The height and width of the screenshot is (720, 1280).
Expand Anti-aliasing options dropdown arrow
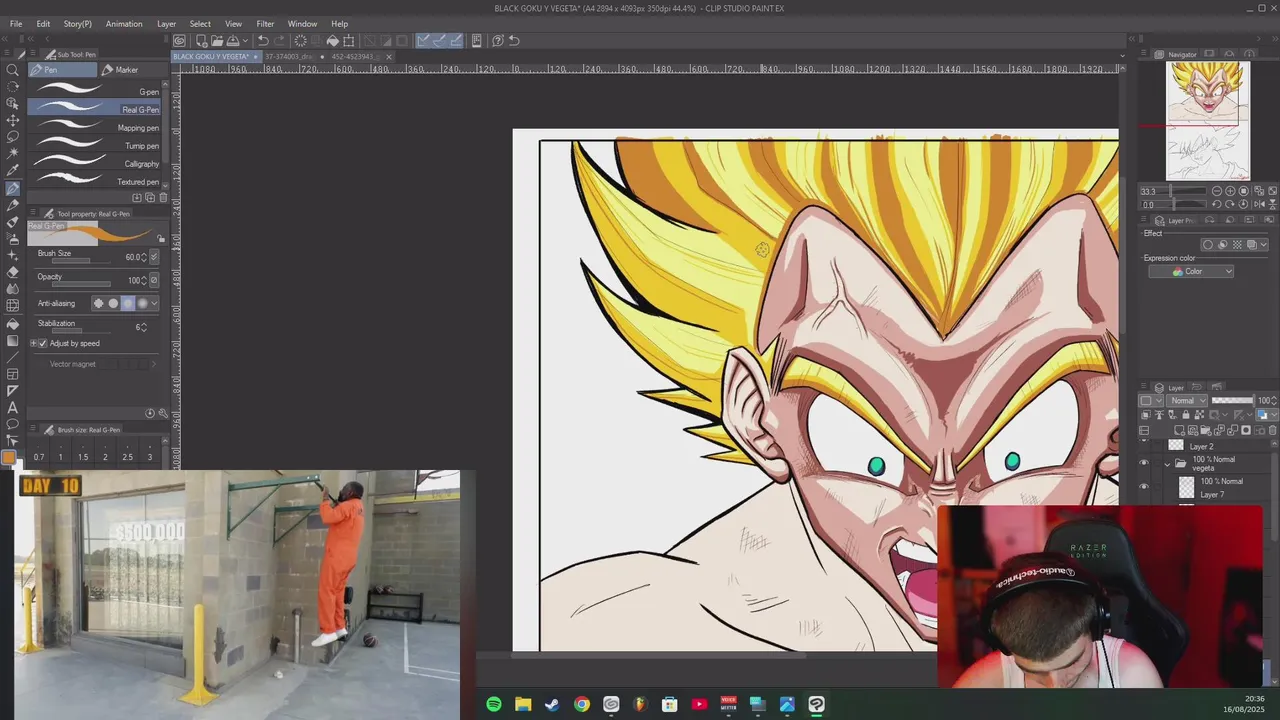(155, 303)
